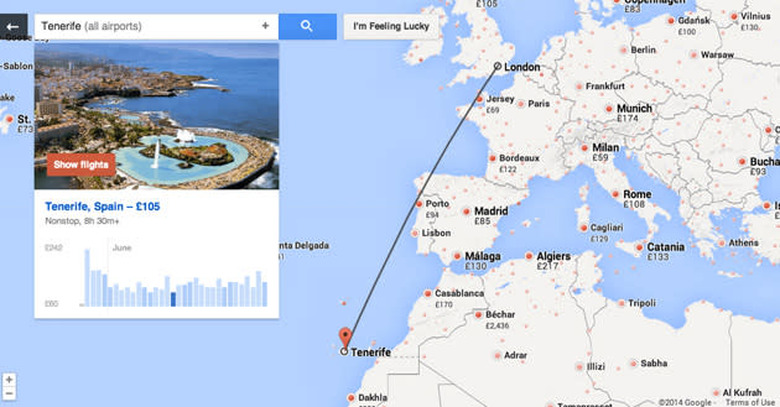Open the Tenerife, Spain – £105 link
780x407 pixels.
click(x=103, y=206)
